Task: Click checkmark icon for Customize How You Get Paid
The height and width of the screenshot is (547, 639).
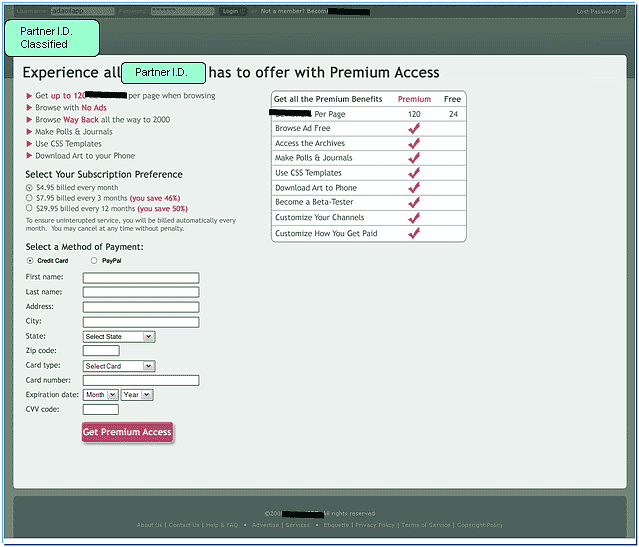Action: coord(414,233)
